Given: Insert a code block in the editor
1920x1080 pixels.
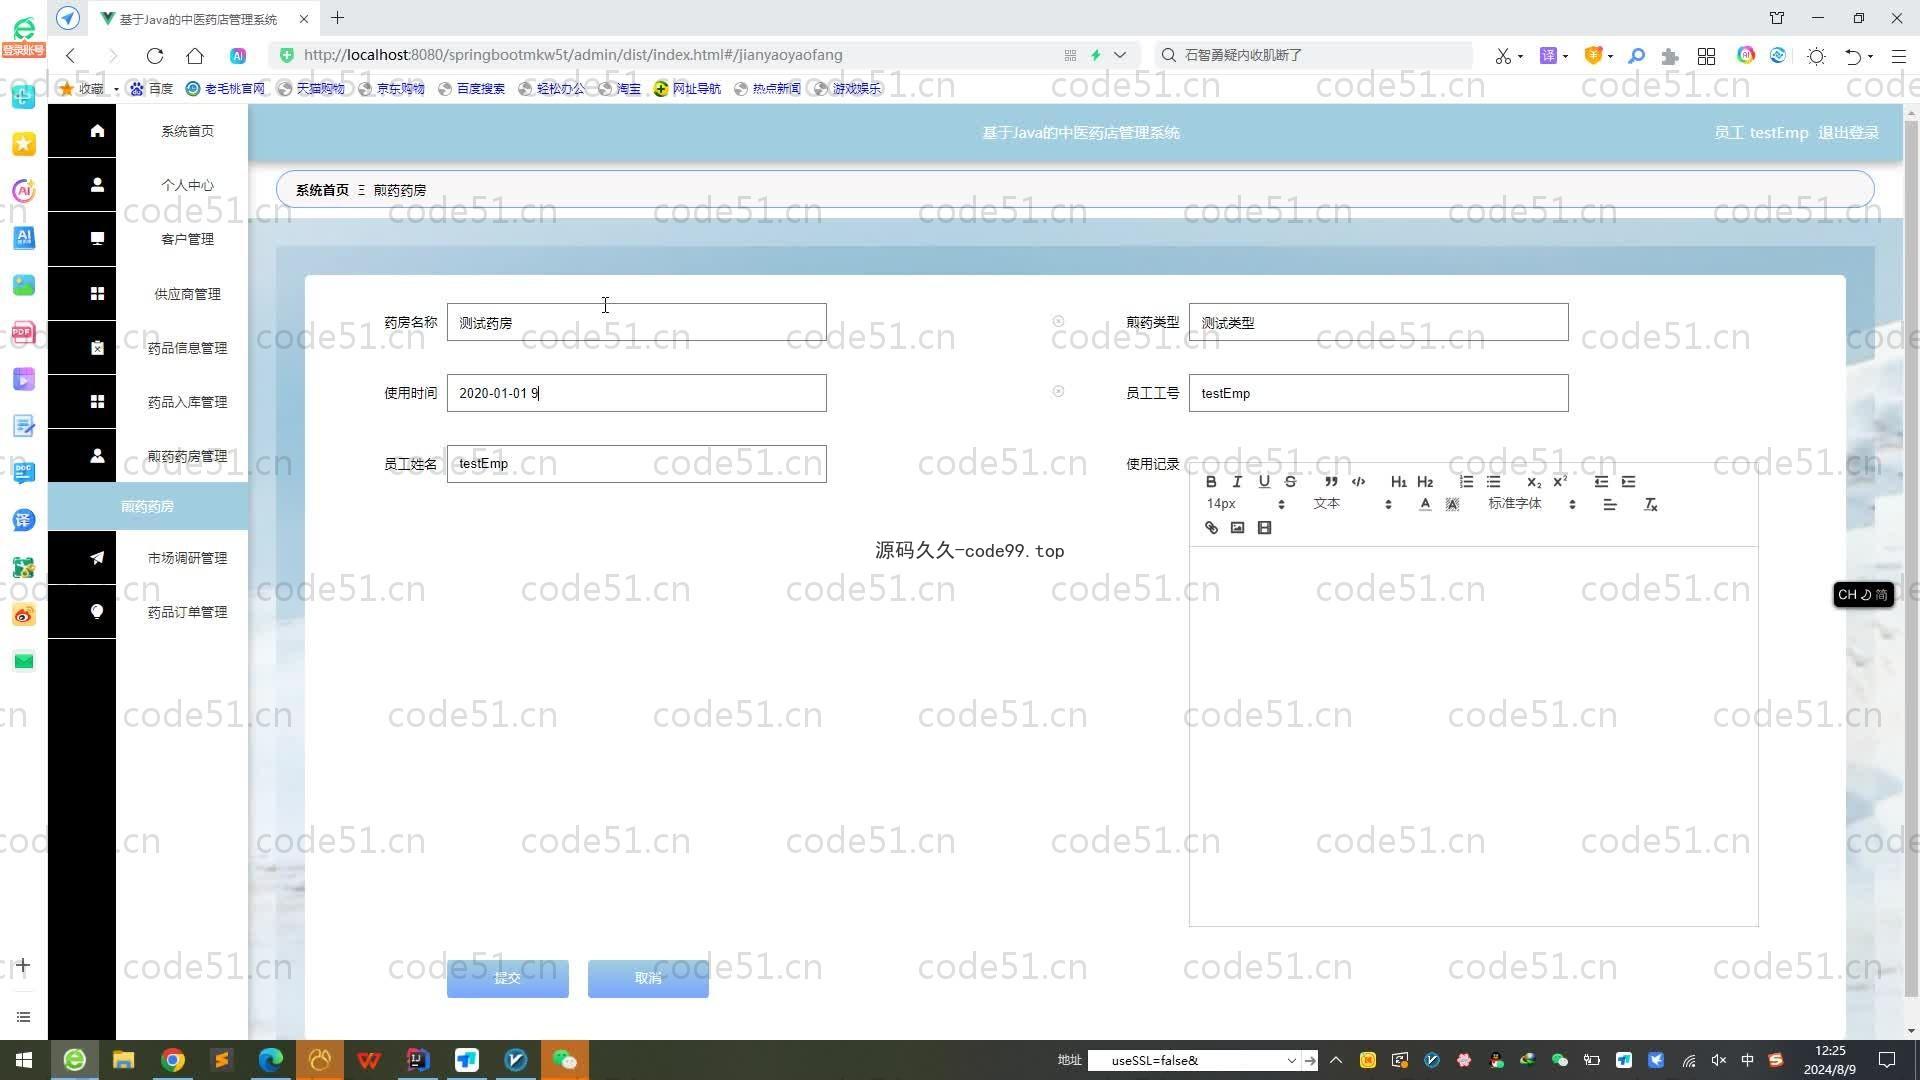Looking at the screenshot, I should 1358,482.
